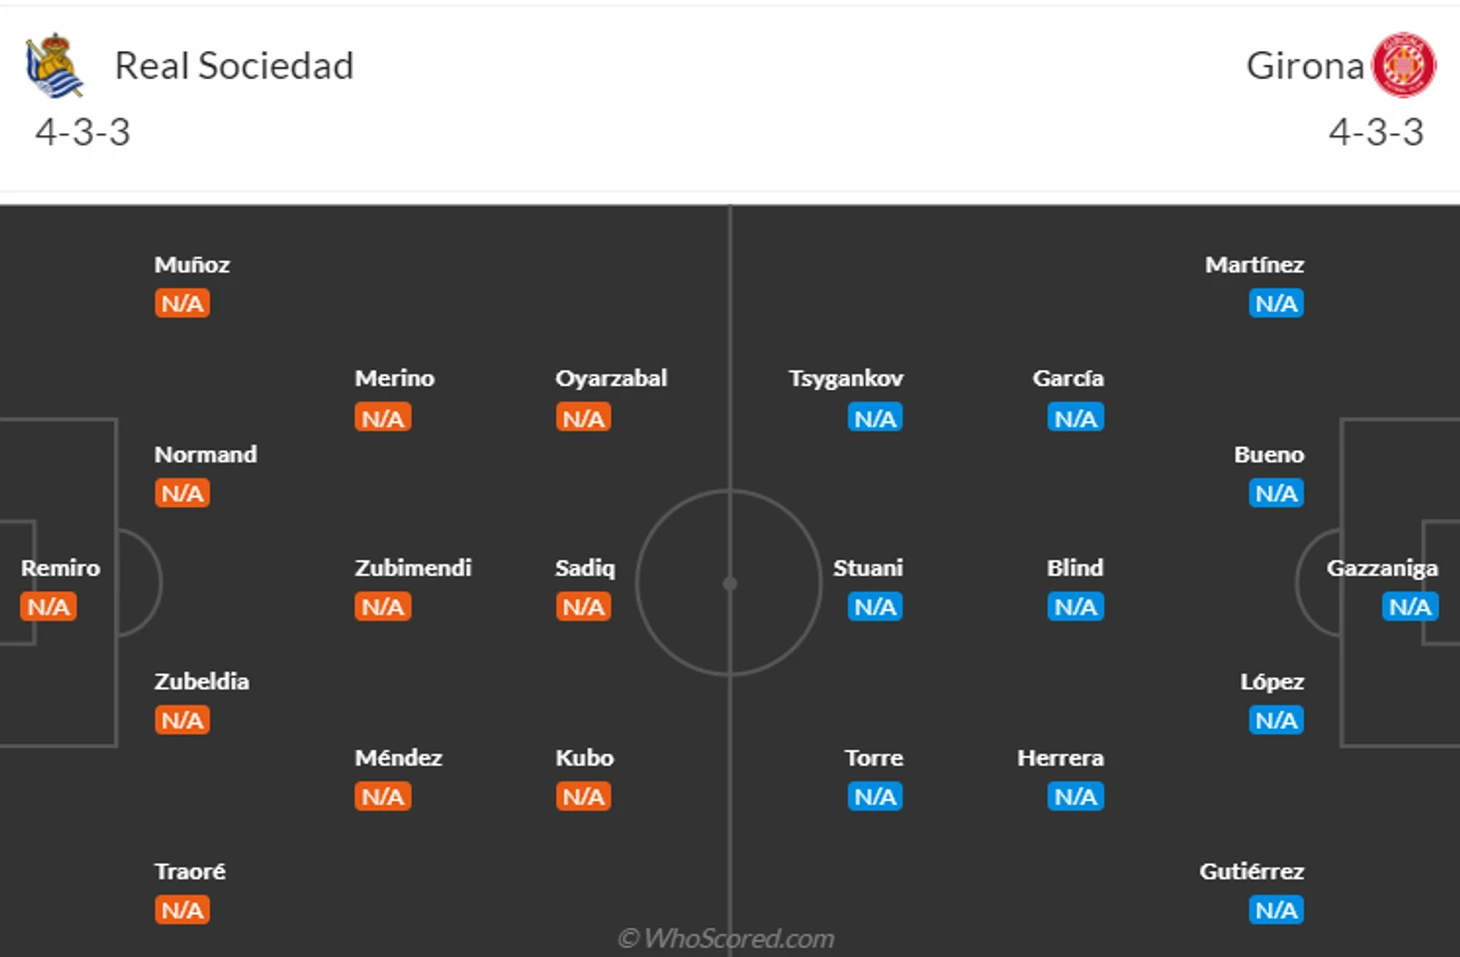The width and height of the screenshot is (1460, 957).
Task: Click Kubo's orange N/A rating badge
Action: pos(583,797)
